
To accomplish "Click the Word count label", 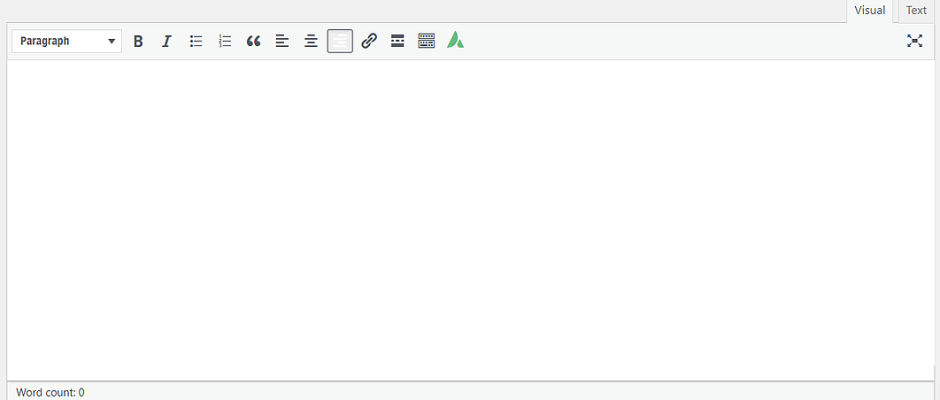I will (51, 392).
